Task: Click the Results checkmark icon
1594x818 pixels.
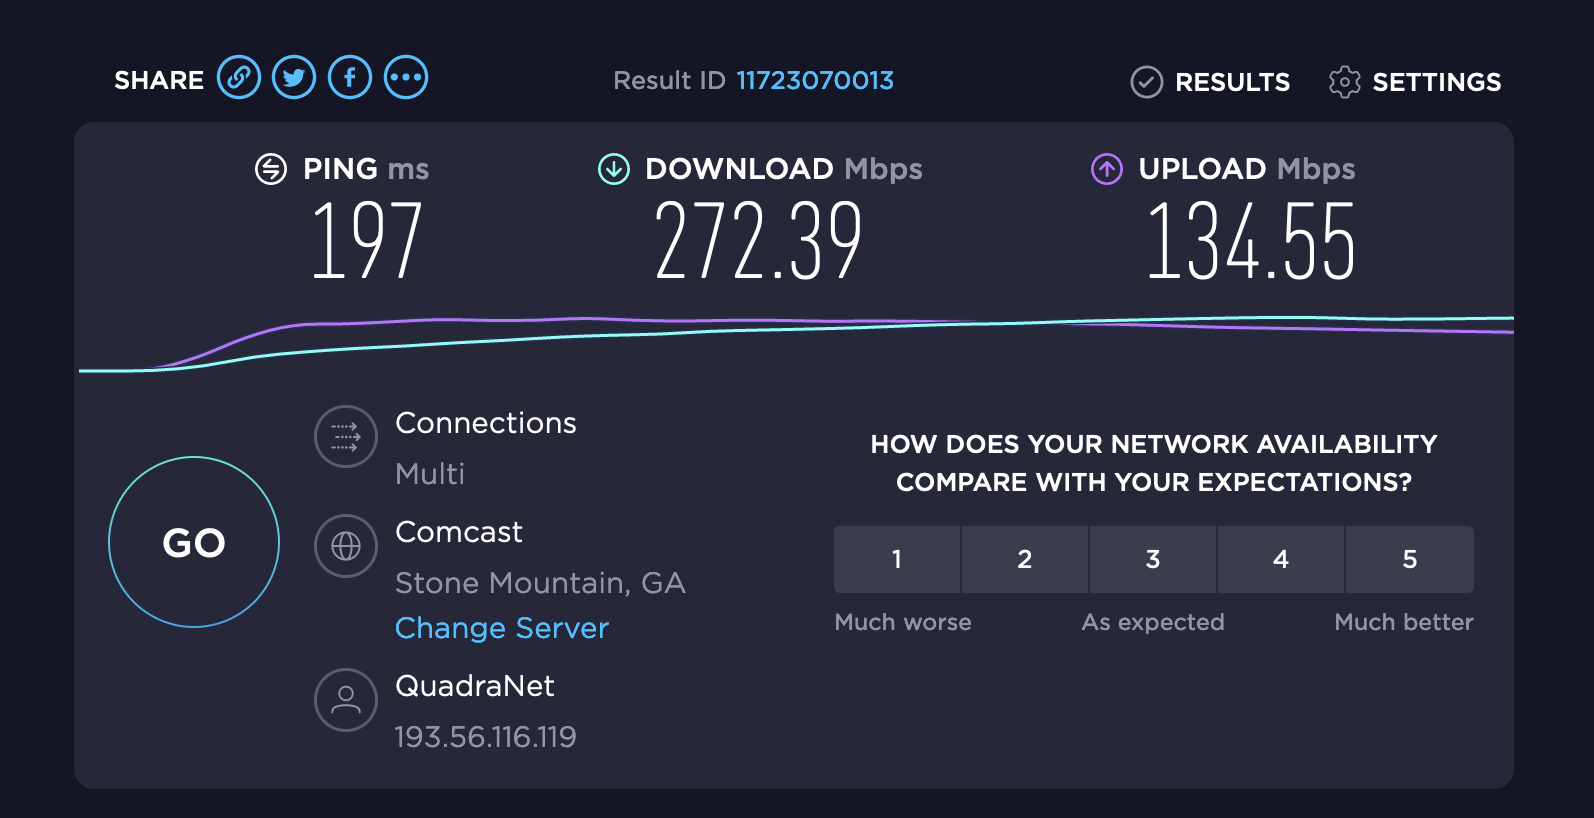Action: 1146,82
